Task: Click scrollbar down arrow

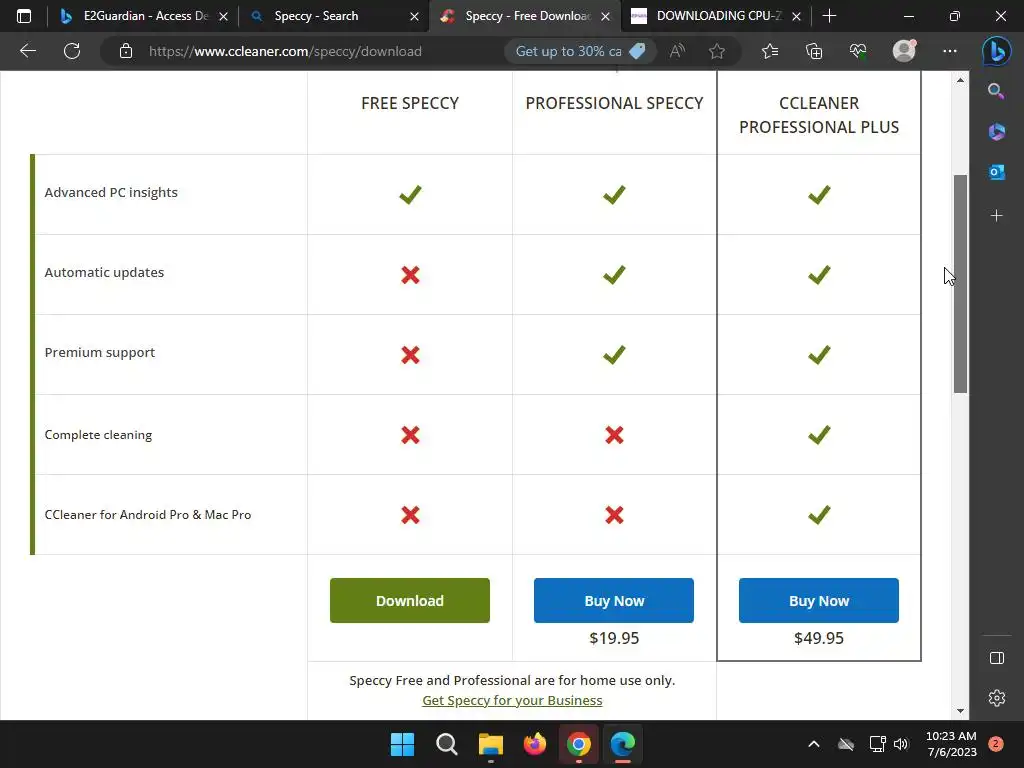Action: pyautogui.click(x=960, y=711)
